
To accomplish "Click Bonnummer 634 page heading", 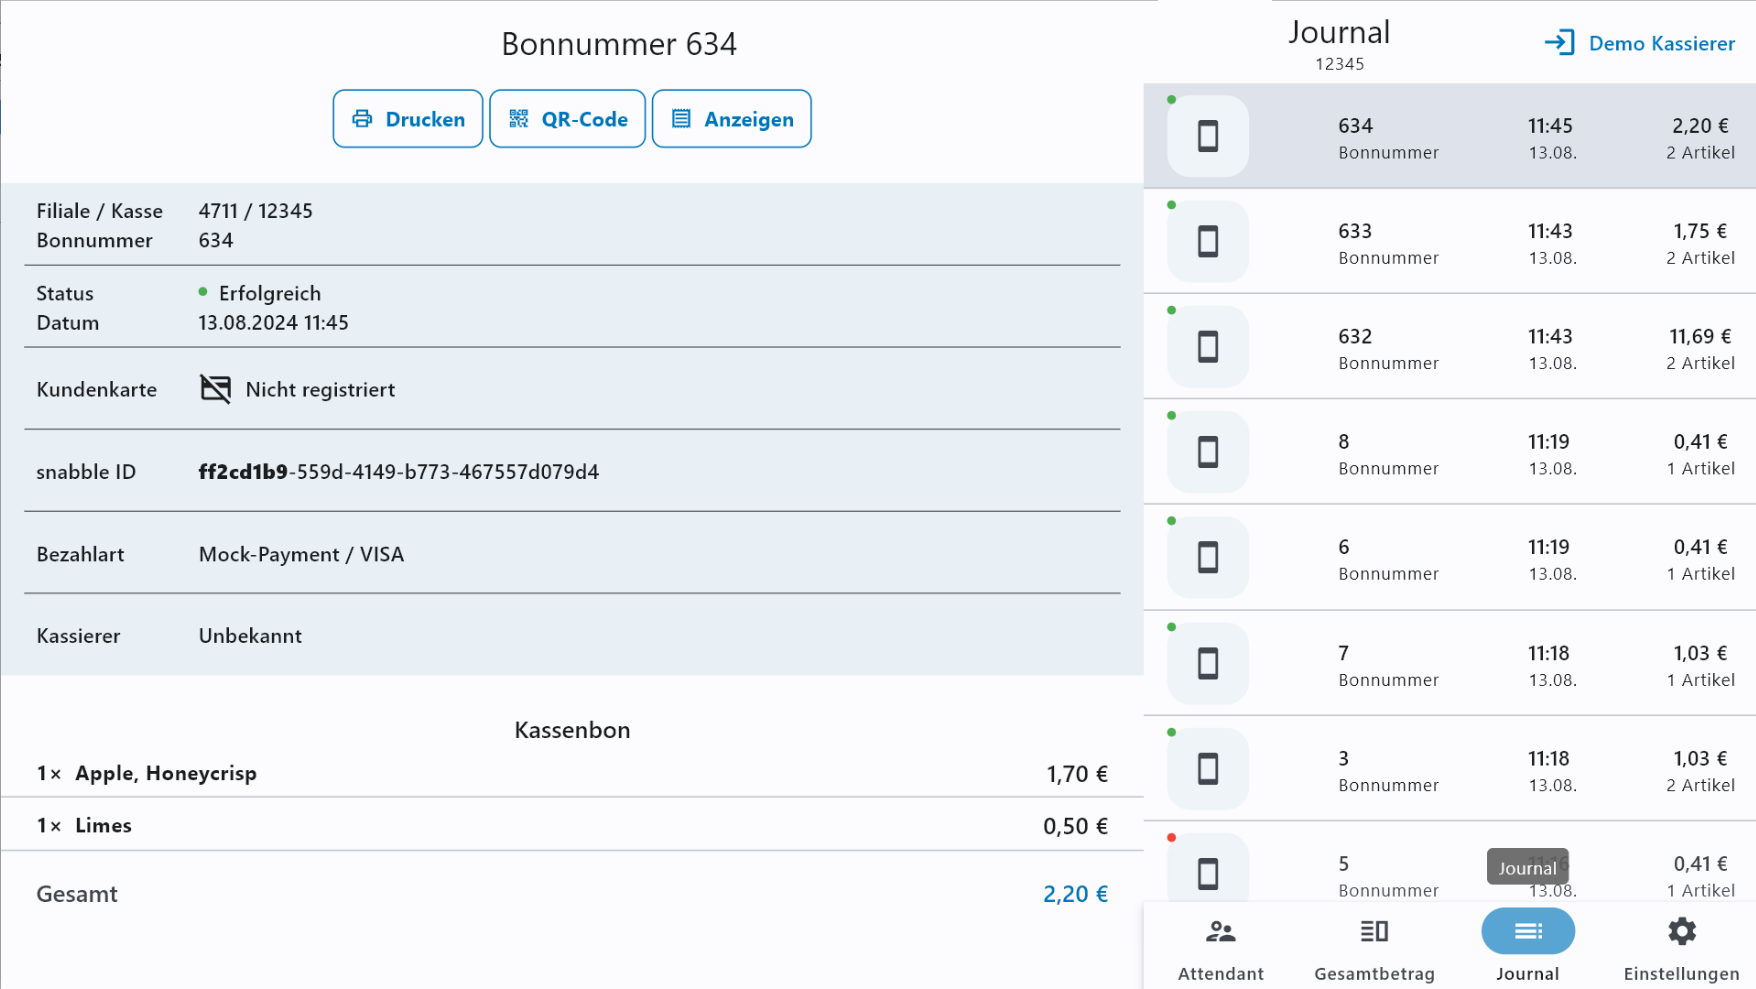I will click(x=619, y=44).
